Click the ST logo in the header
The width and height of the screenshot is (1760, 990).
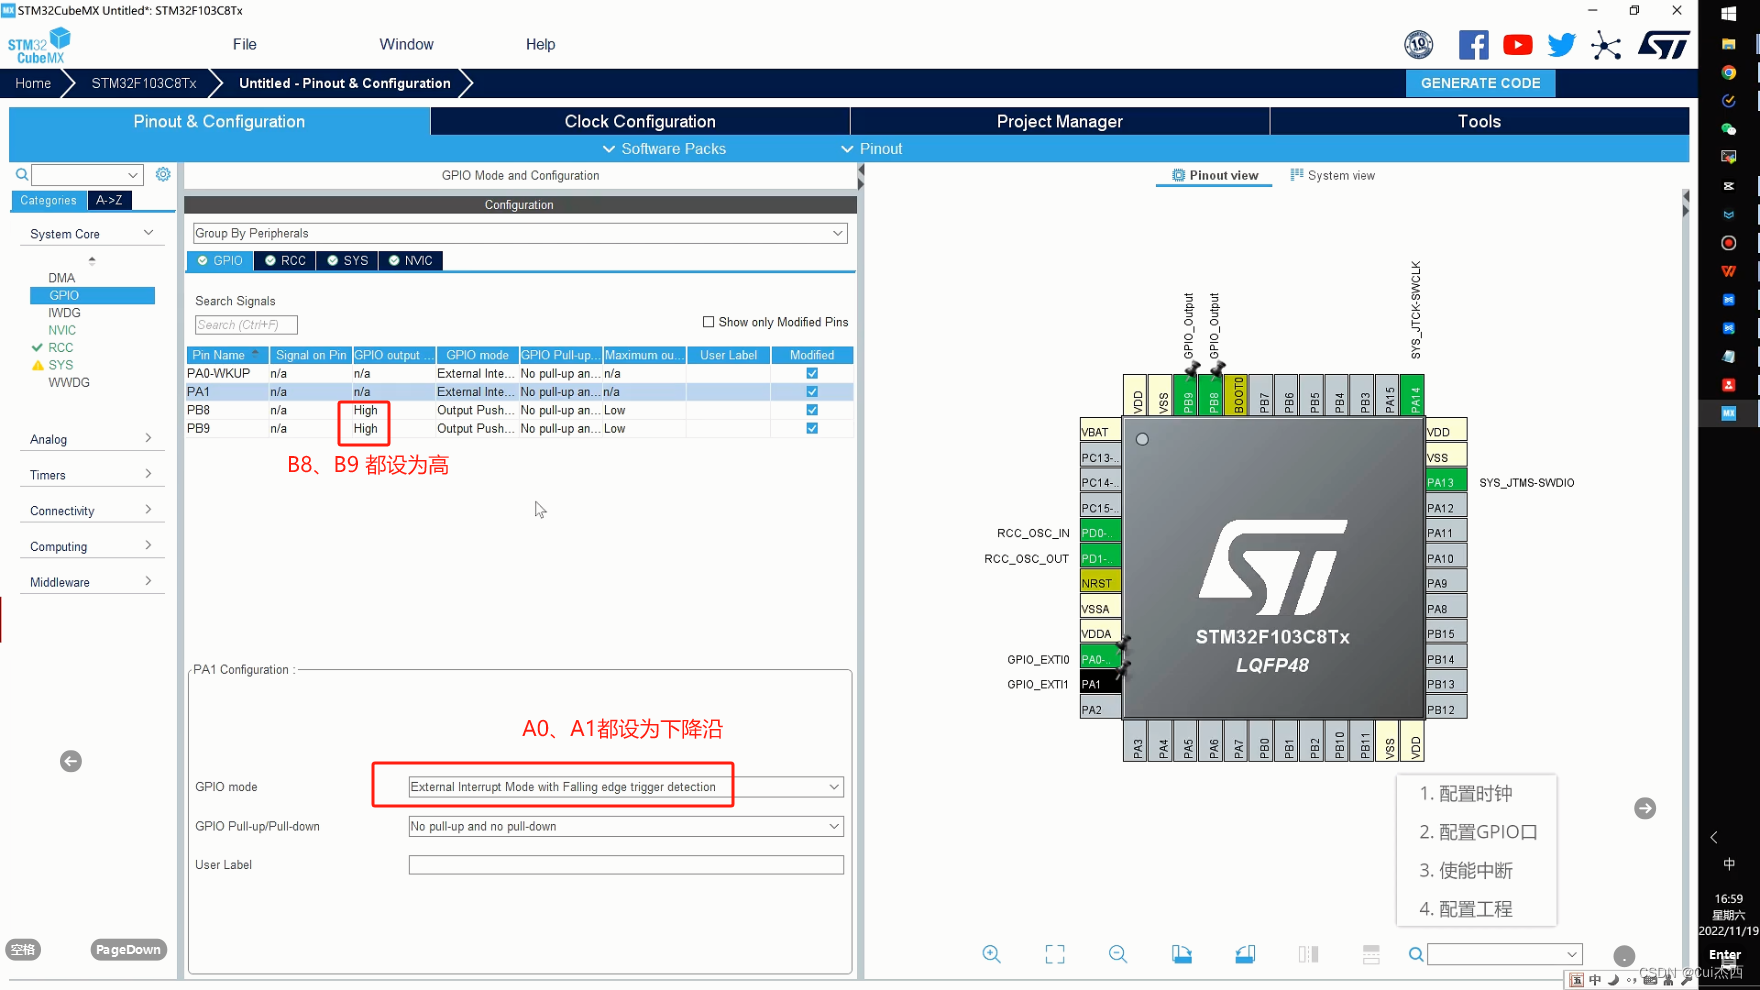[1664, 45]
